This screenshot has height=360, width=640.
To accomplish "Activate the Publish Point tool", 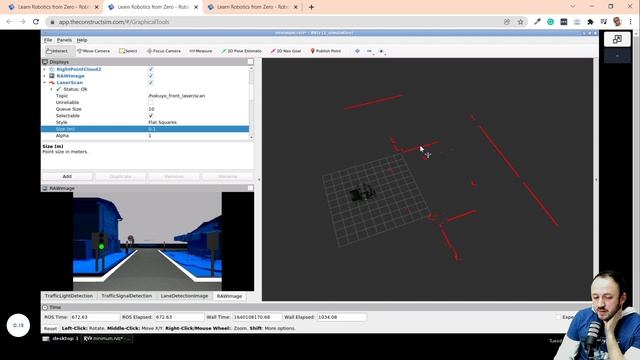I will click(326, 51).
